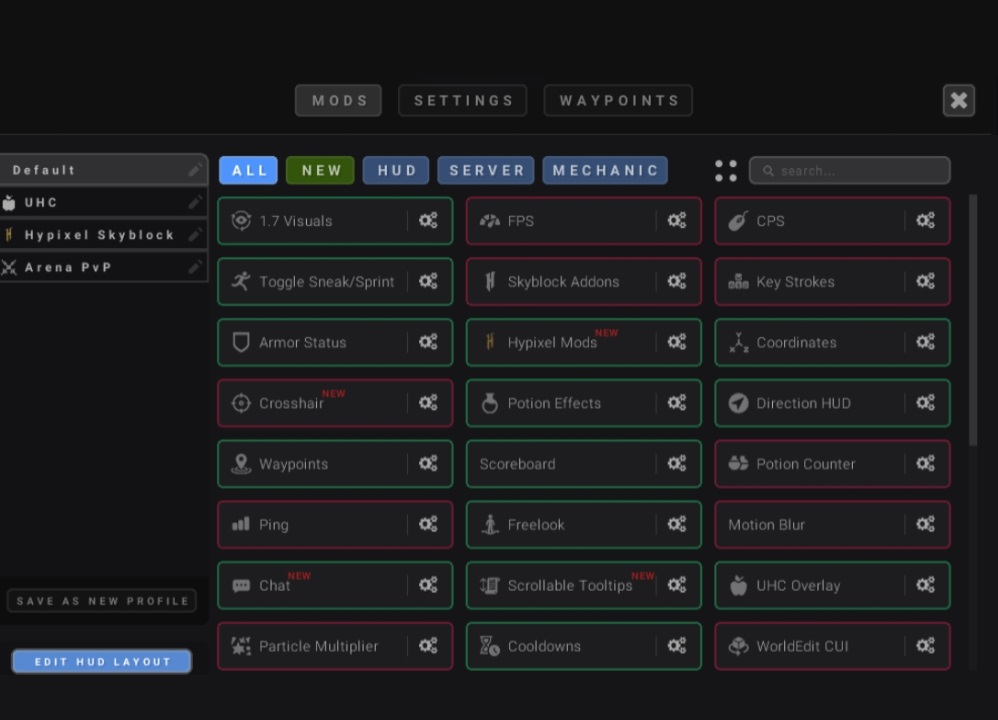This screenshot has width=998, height=720.
Task: Filter mods by HUD category
Action: pyautogui.click(x=396, y=171)
